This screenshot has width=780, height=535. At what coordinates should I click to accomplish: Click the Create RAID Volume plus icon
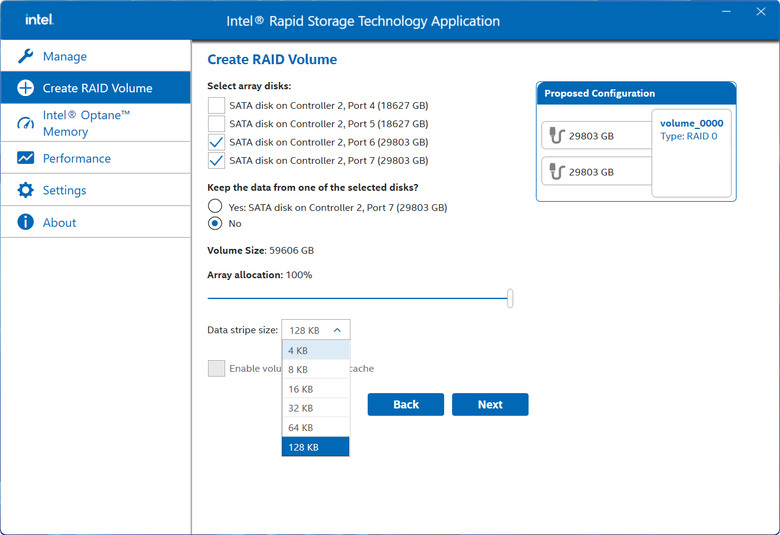click(25, 88)
